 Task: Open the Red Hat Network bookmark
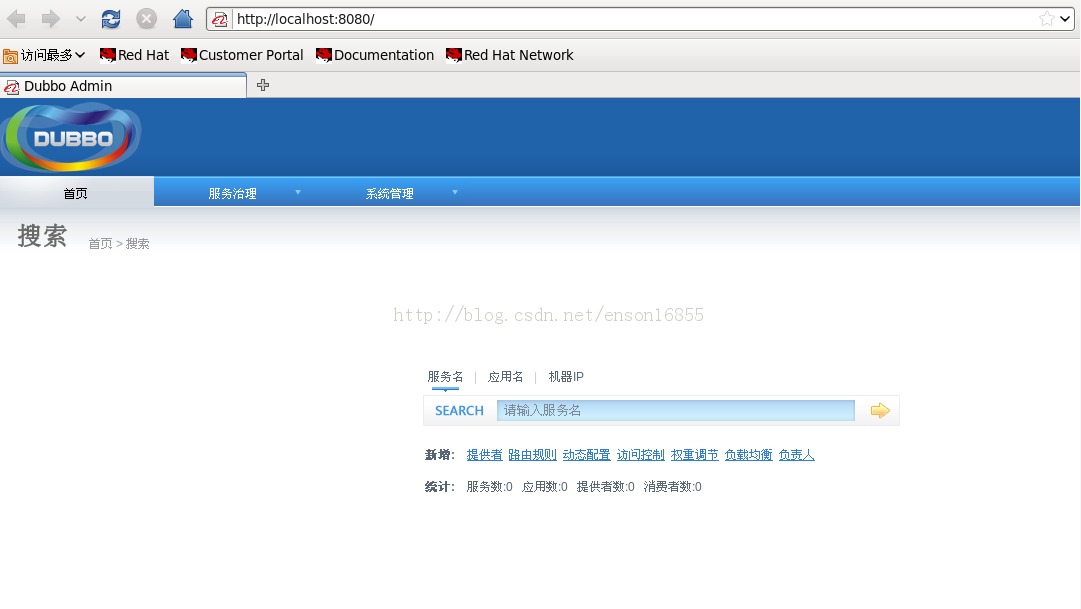(509, 55)
